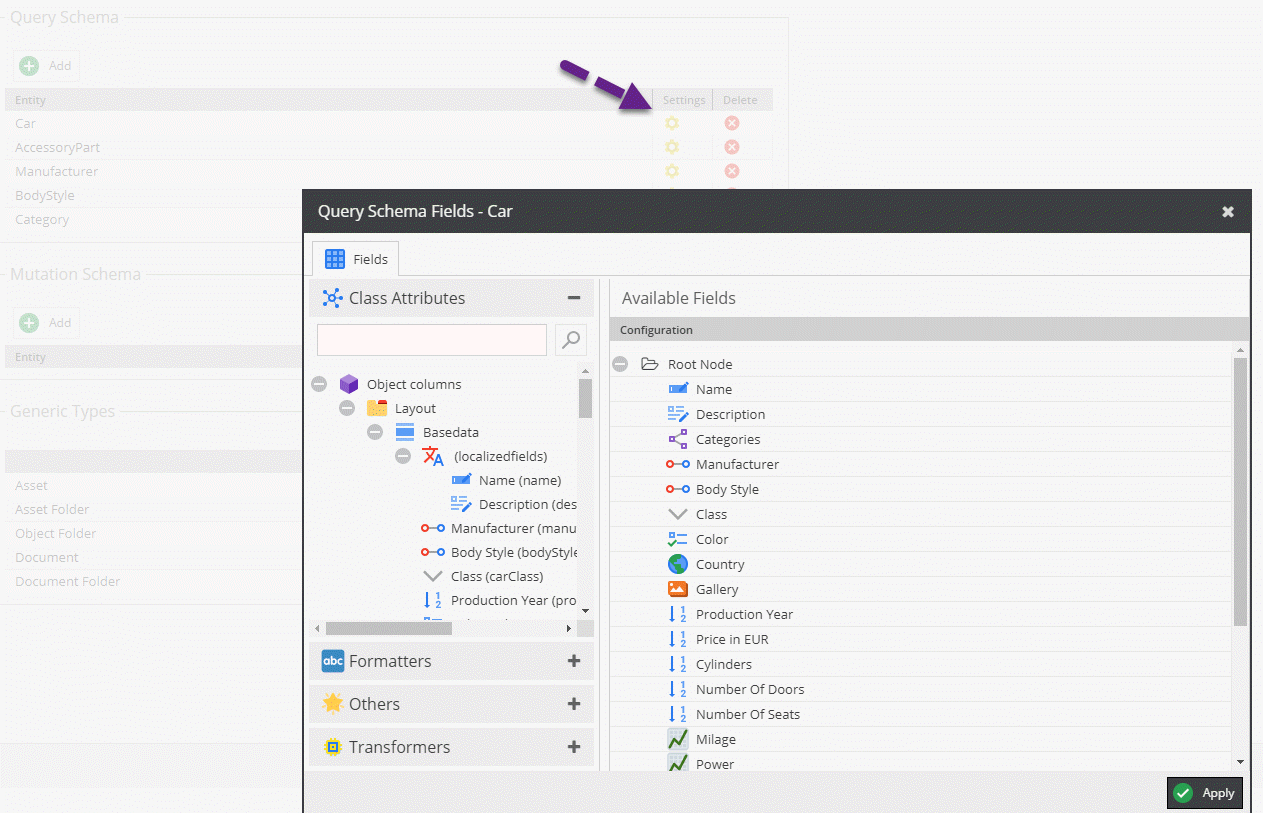
Task: Open settings gear for AccessoryPart entity
Action: [672, 147]
